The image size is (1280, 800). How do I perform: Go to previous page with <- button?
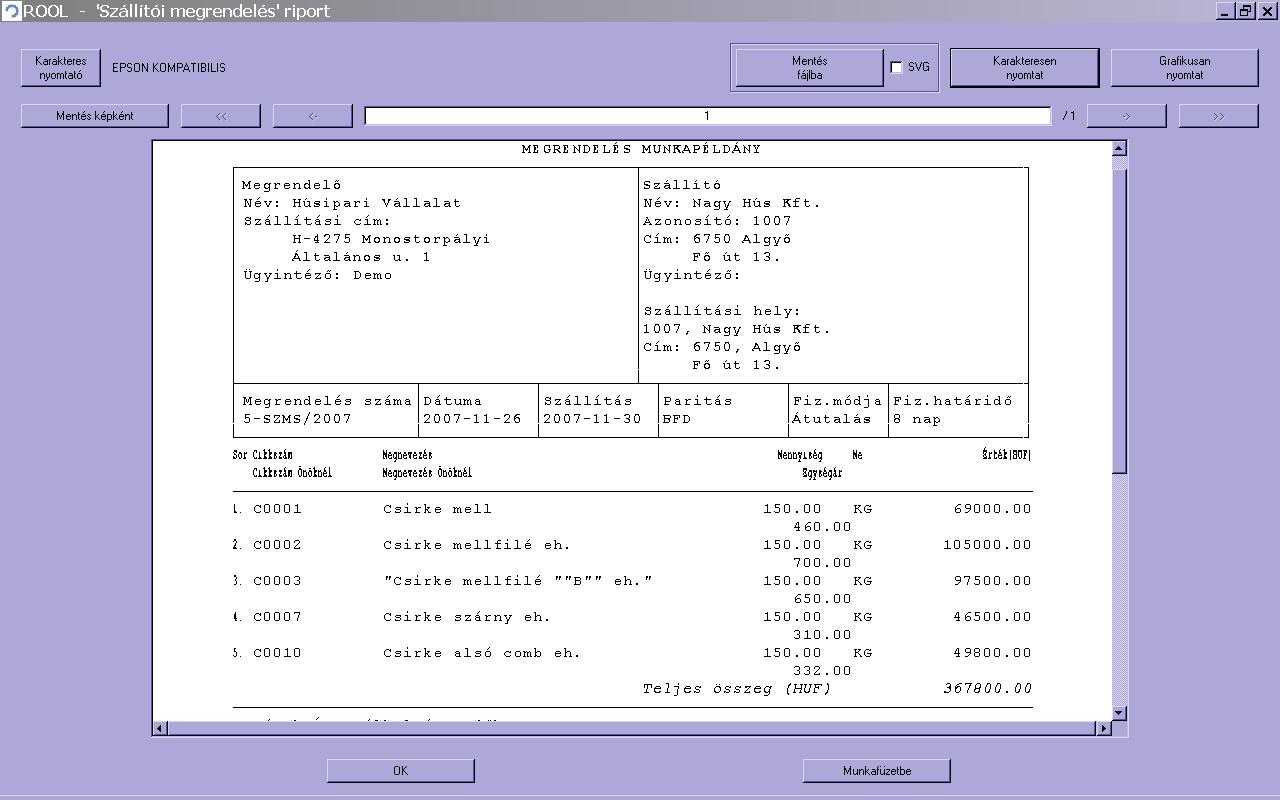click(x=313, y=116)
